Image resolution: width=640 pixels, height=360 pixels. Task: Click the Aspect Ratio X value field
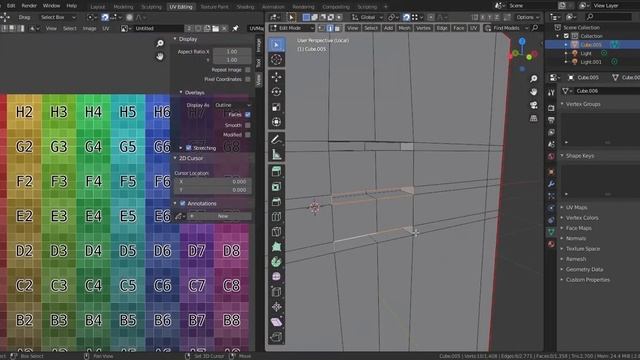(232, 52)
